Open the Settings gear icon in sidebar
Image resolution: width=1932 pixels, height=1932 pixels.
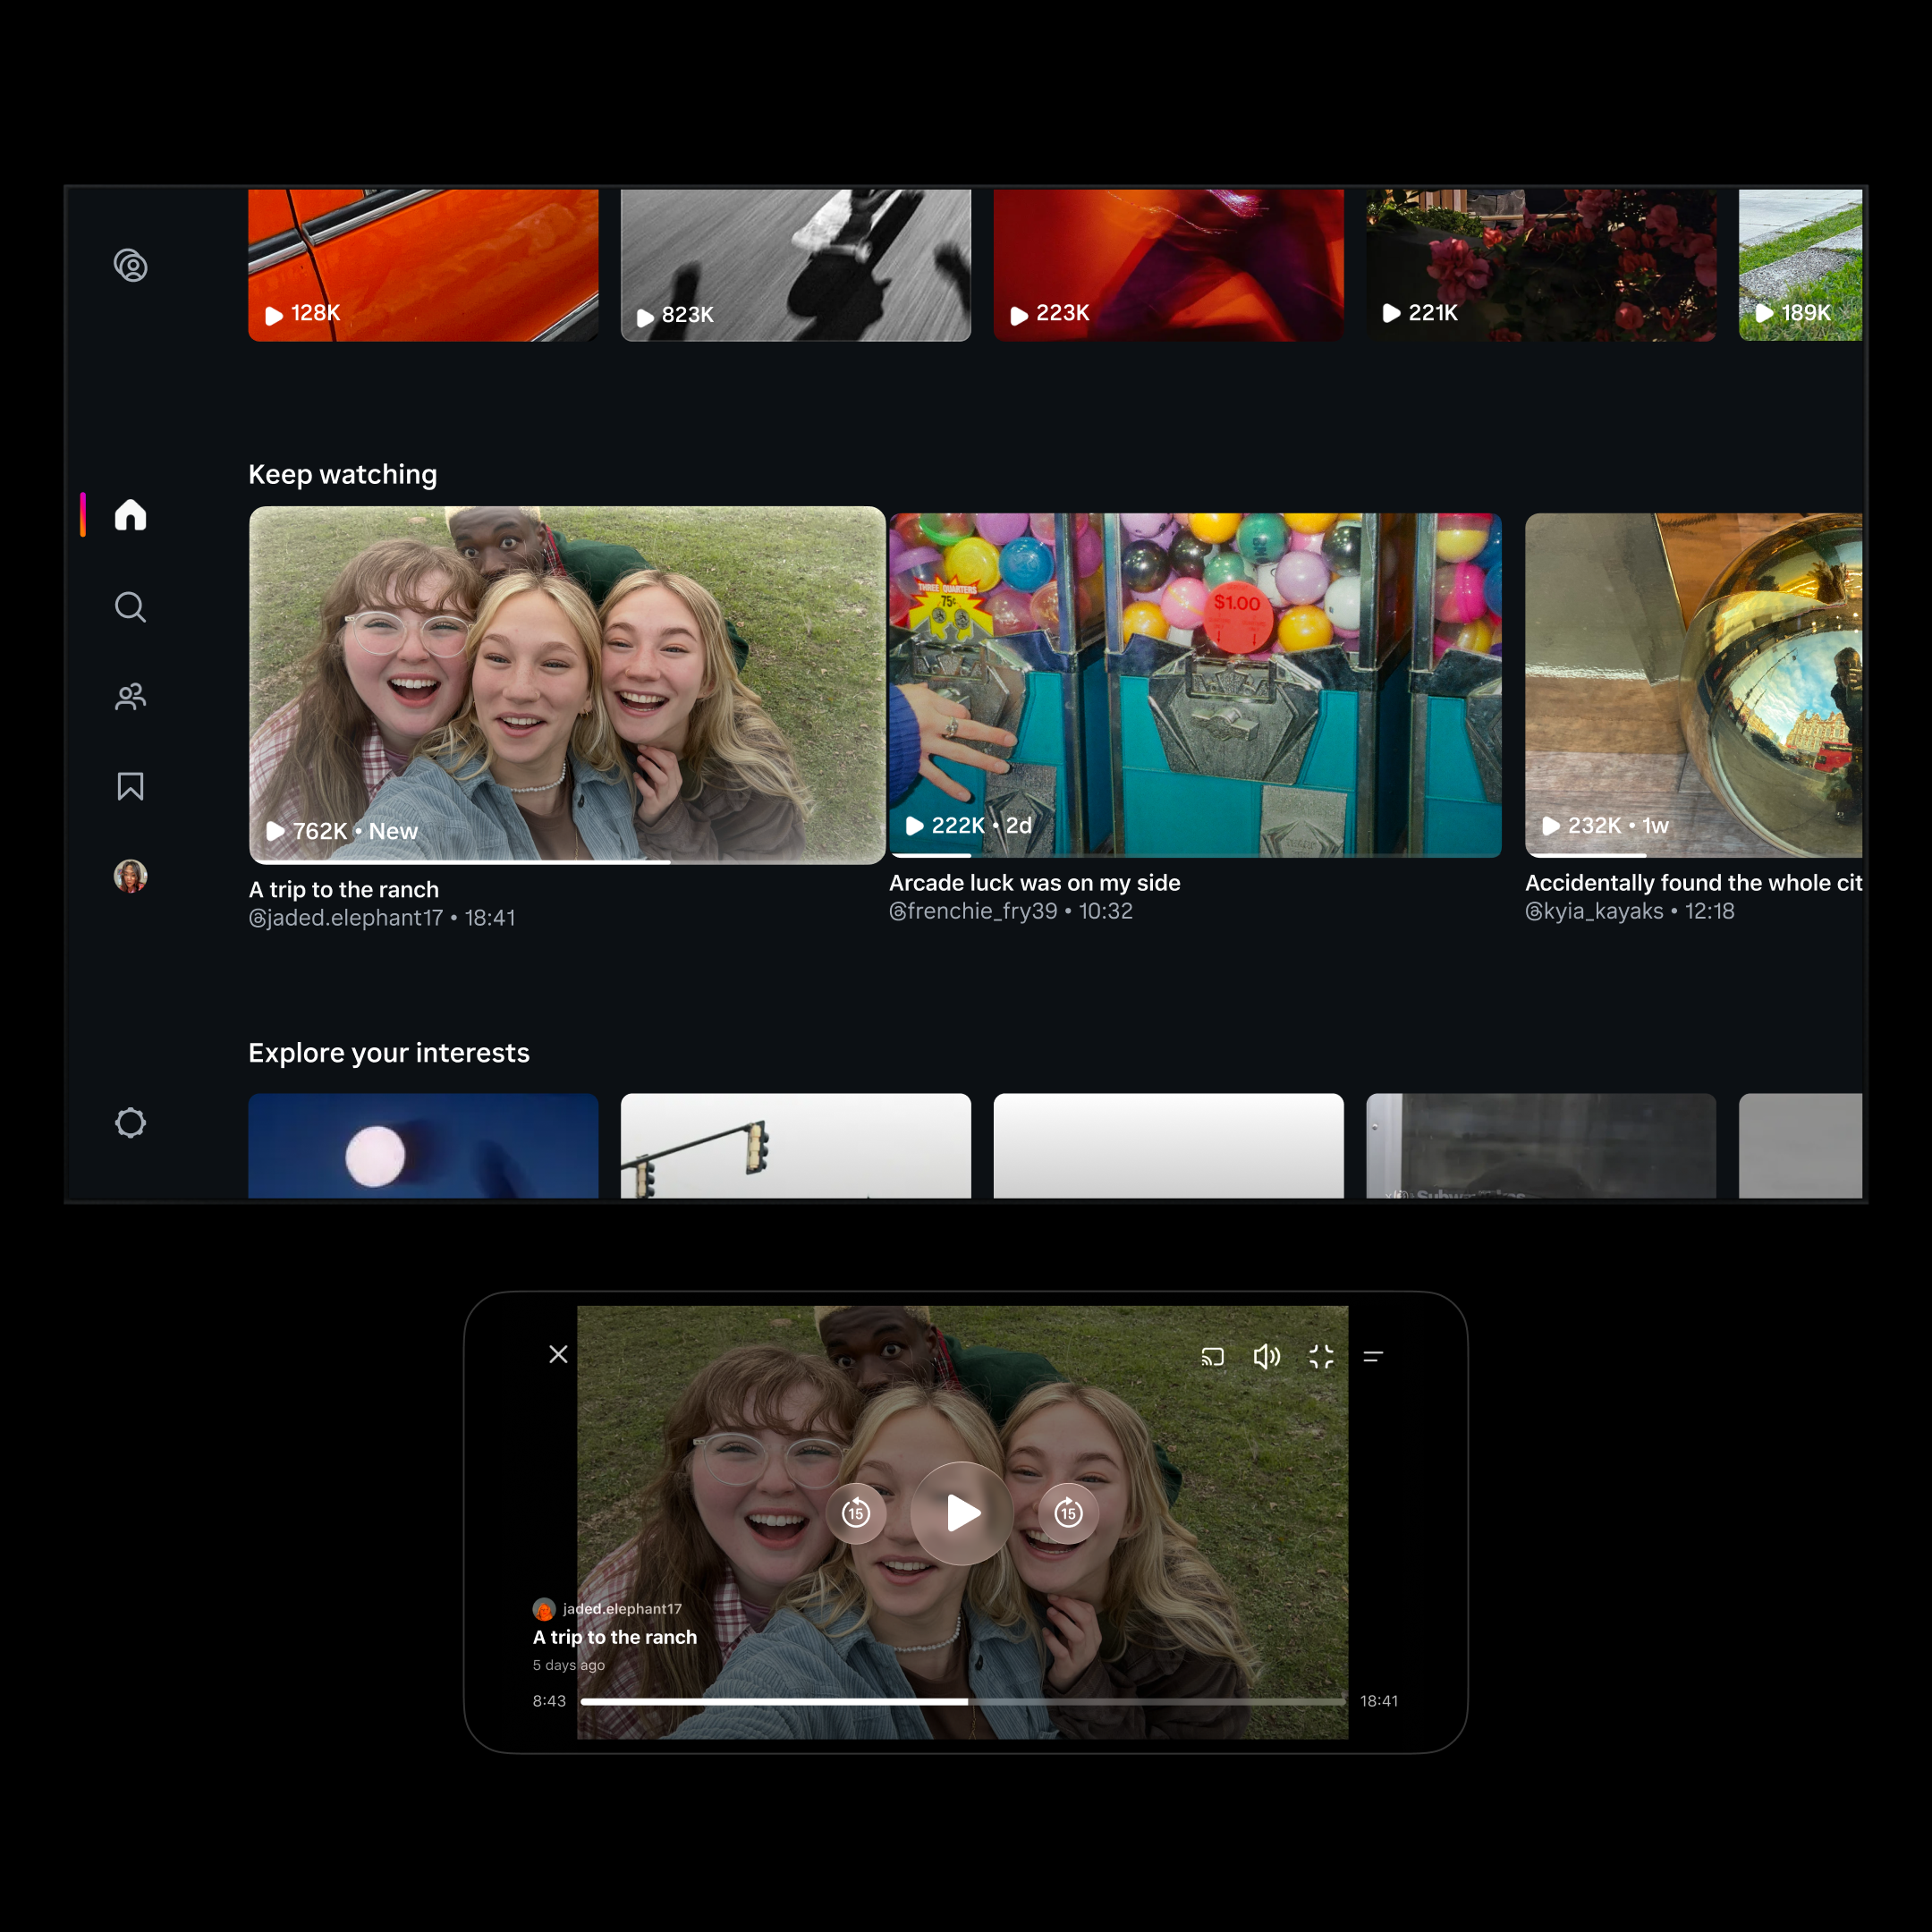pyautogui.click(x=130, y=1123)
